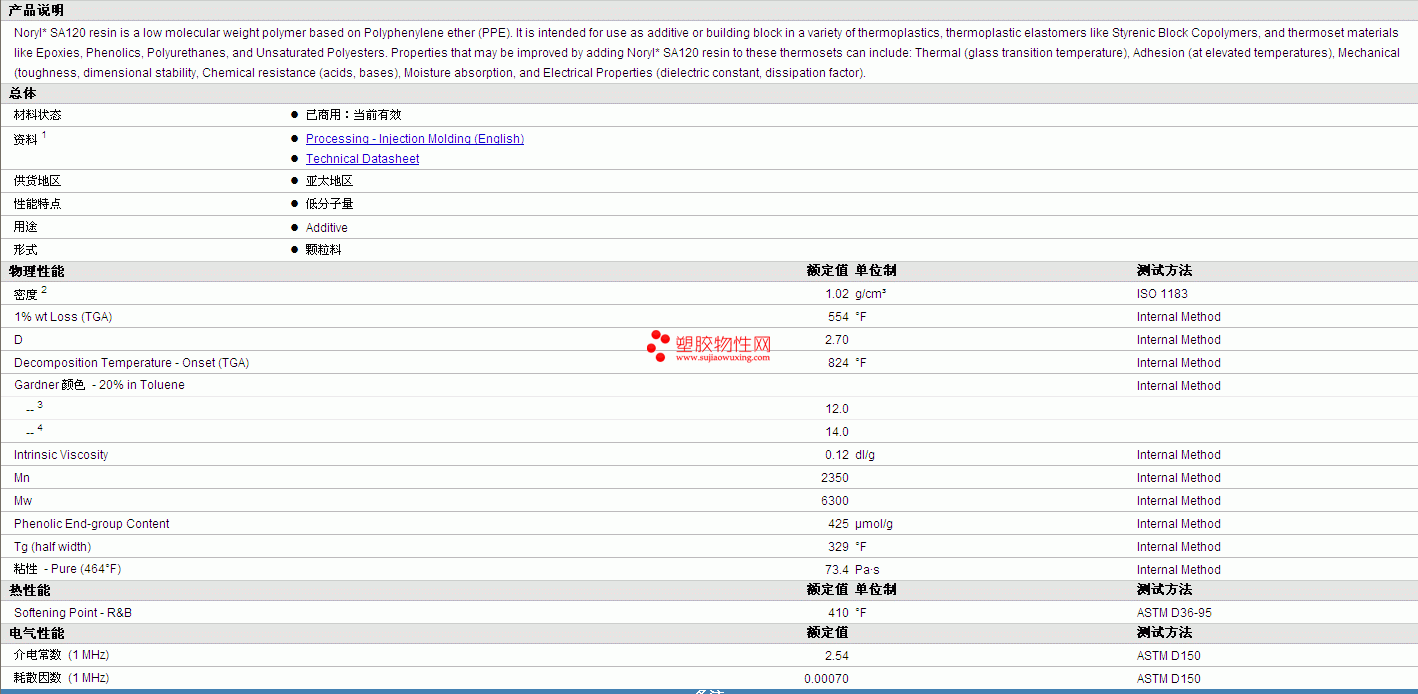
Task: Open the Technical Datasheet link
Action: 362,159
